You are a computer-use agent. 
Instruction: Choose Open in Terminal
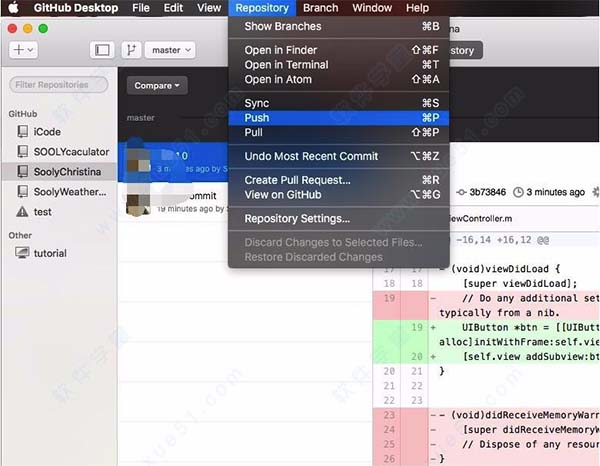pos(339,65)
